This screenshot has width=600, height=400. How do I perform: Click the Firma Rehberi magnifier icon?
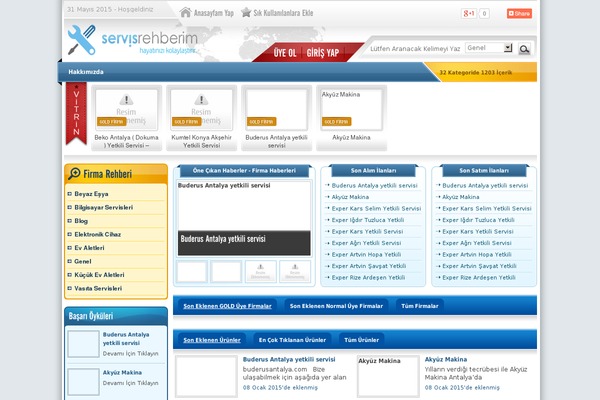pyautogui.click(x=74, y=173)
